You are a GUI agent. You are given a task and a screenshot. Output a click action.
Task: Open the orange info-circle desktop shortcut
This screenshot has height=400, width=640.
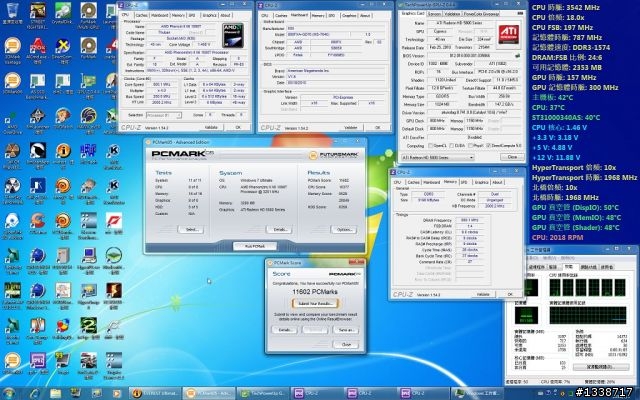click(x=63, y=155)
